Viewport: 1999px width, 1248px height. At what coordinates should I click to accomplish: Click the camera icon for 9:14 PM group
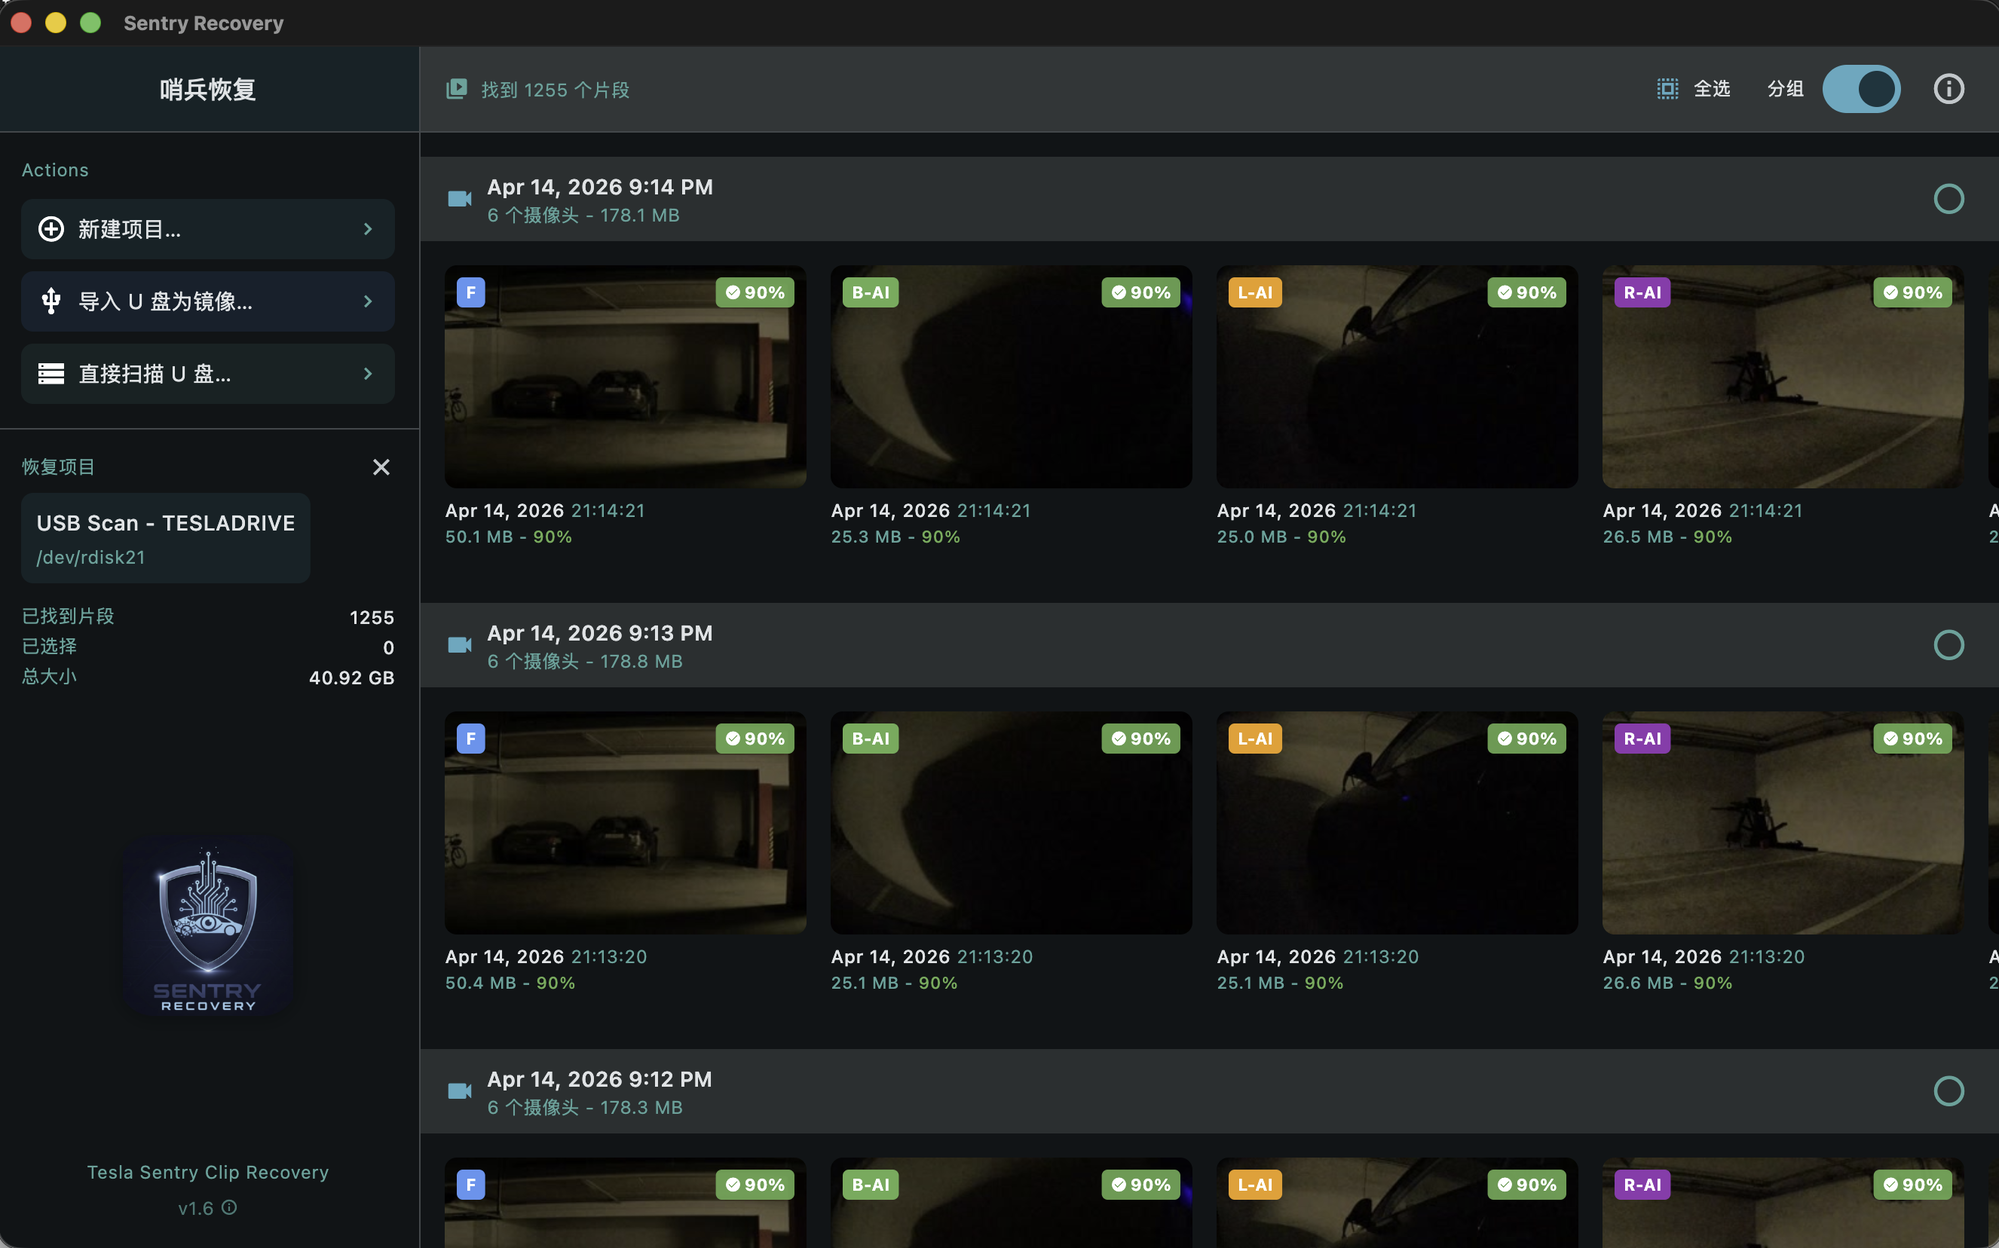(x=459, y=199)
